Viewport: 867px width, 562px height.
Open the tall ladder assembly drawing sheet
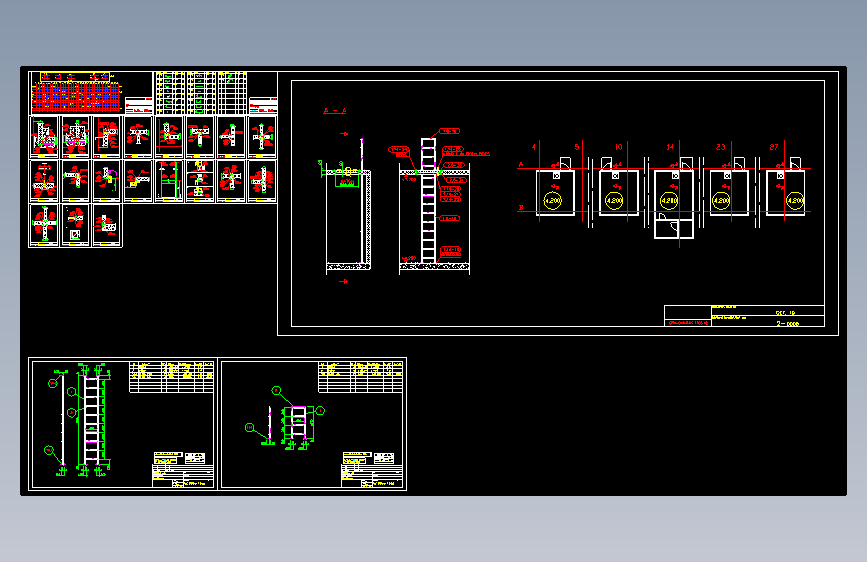(x=123, y=424)
